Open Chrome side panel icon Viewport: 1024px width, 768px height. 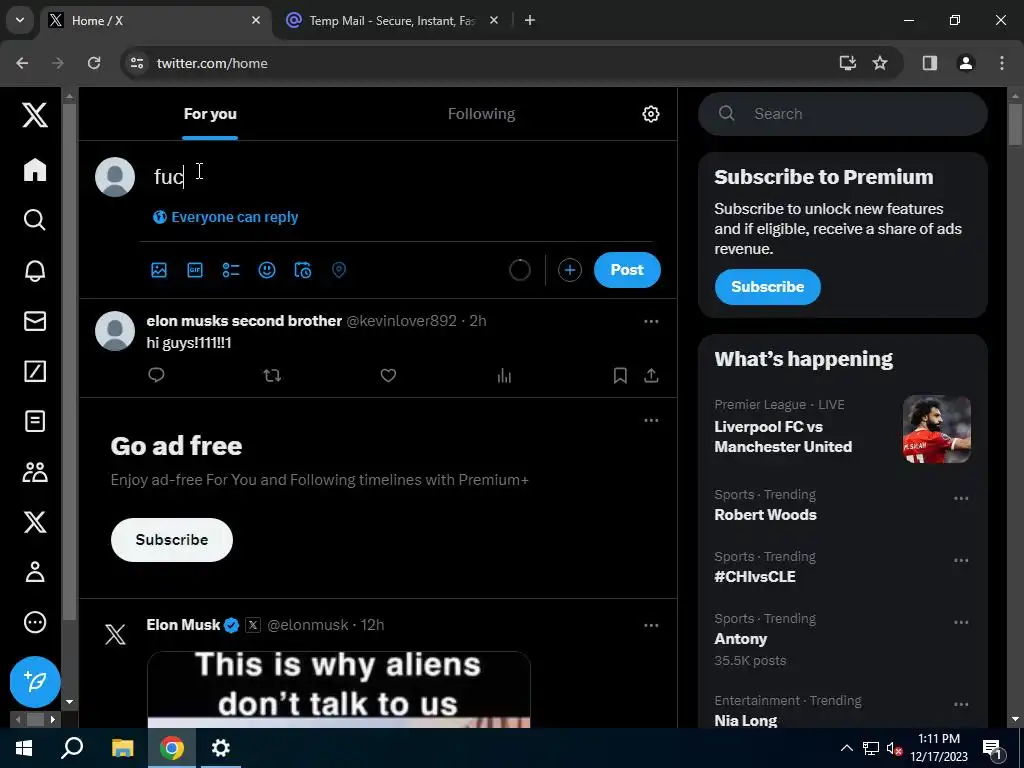click(929, 63)
